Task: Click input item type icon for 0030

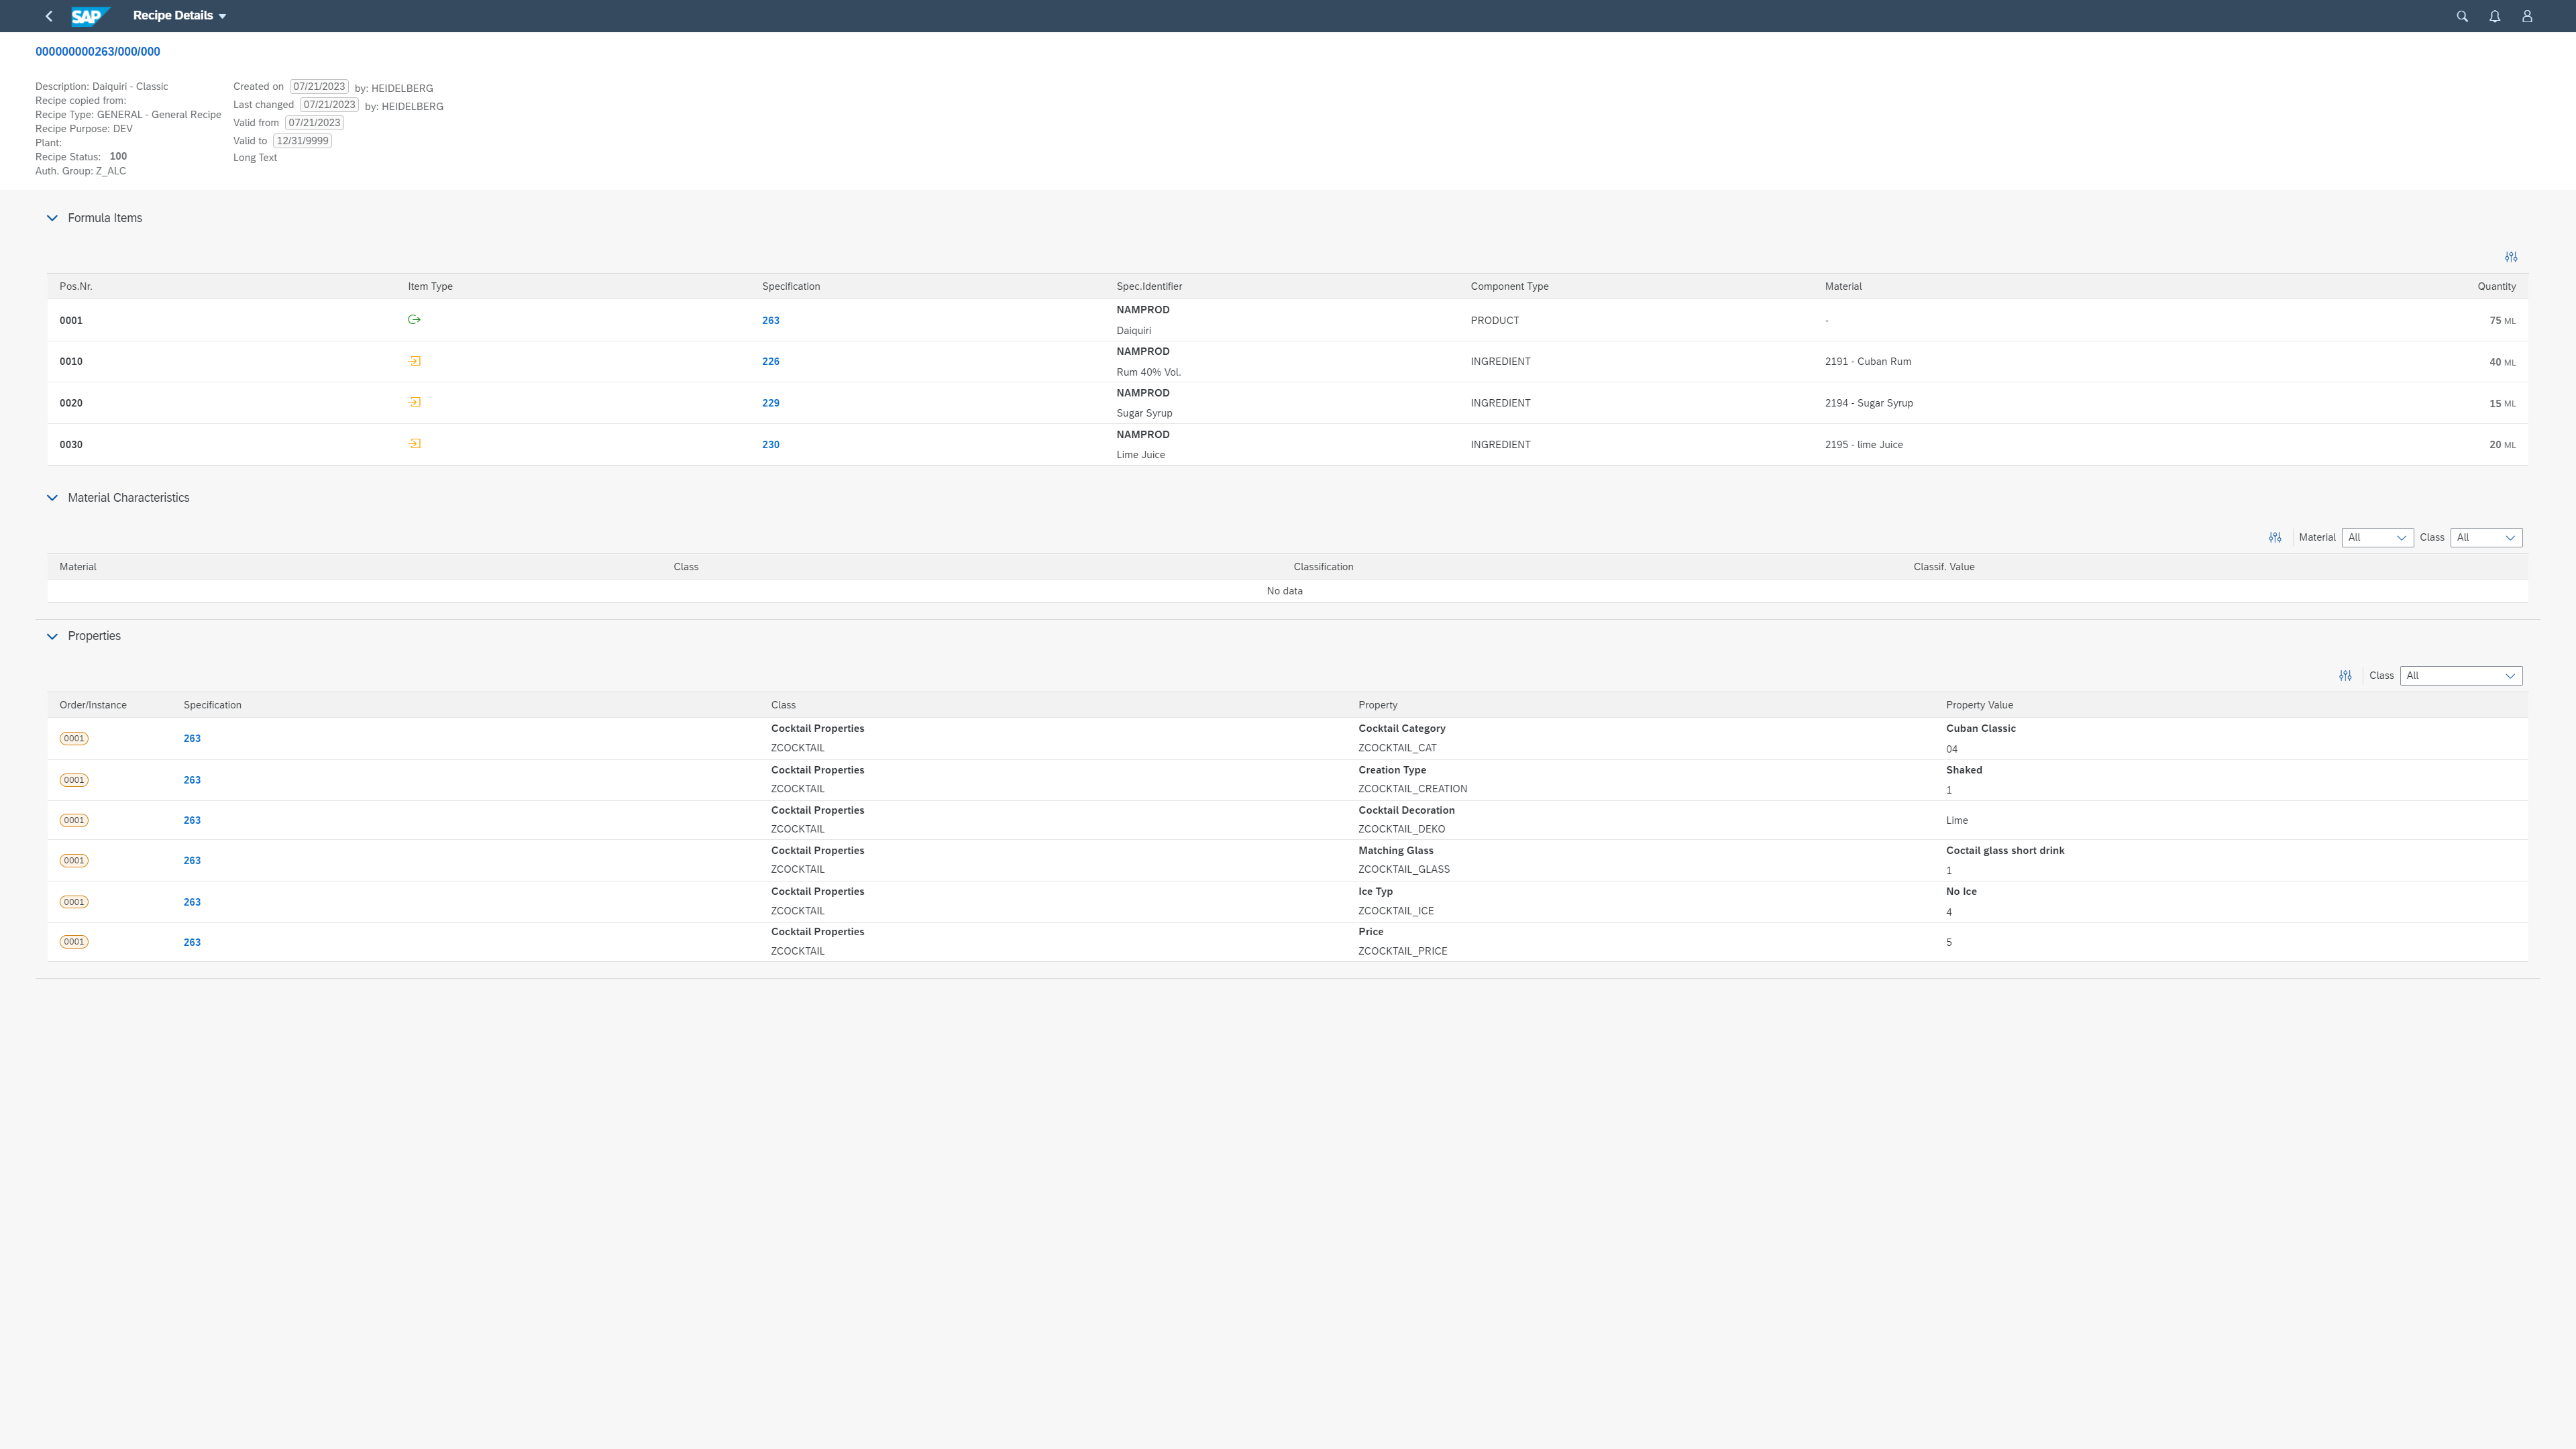Action: click(x=414, y=444)
